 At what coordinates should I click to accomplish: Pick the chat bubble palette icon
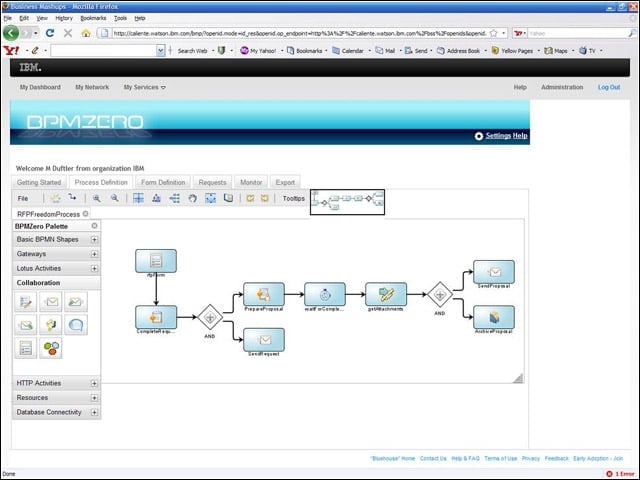point(76,325)
